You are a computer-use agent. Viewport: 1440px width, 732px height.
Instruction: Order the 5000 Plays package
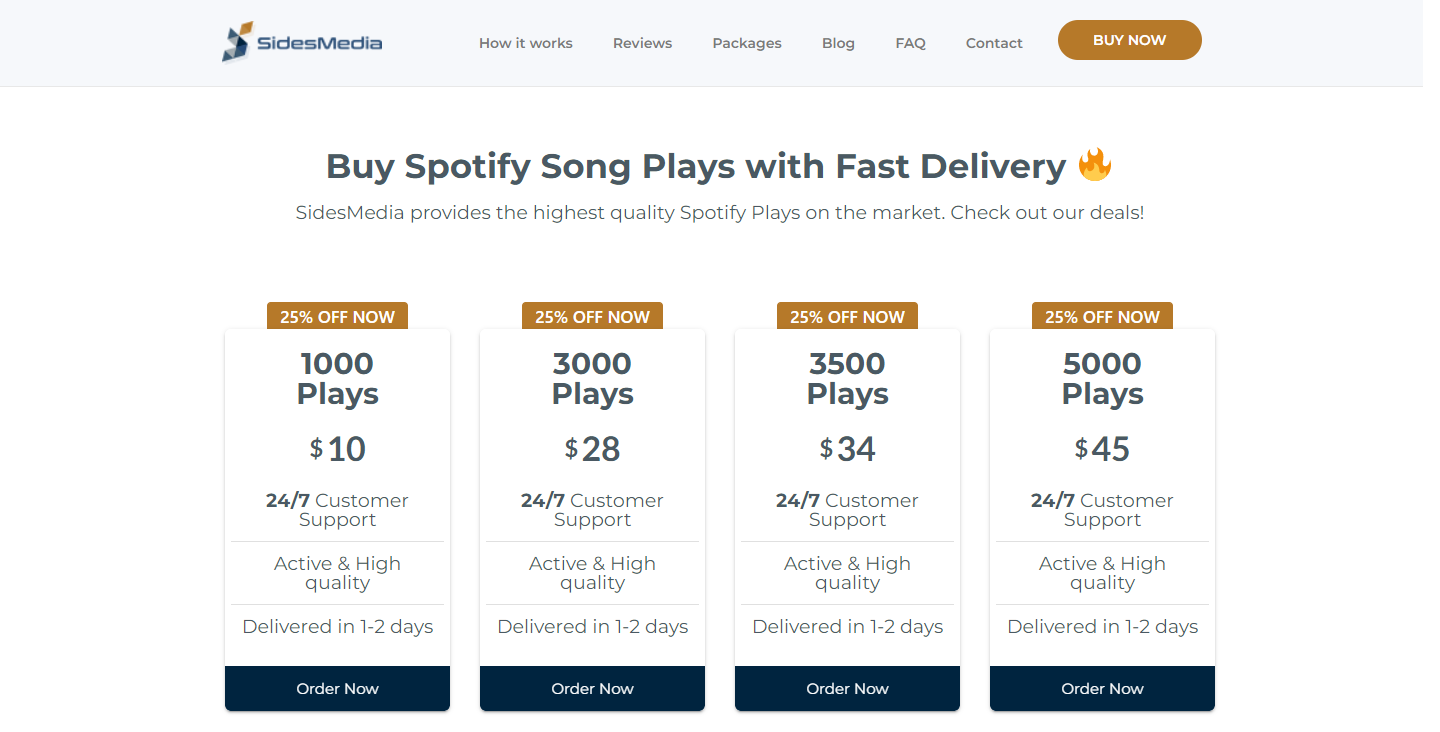pos(1102,688)
